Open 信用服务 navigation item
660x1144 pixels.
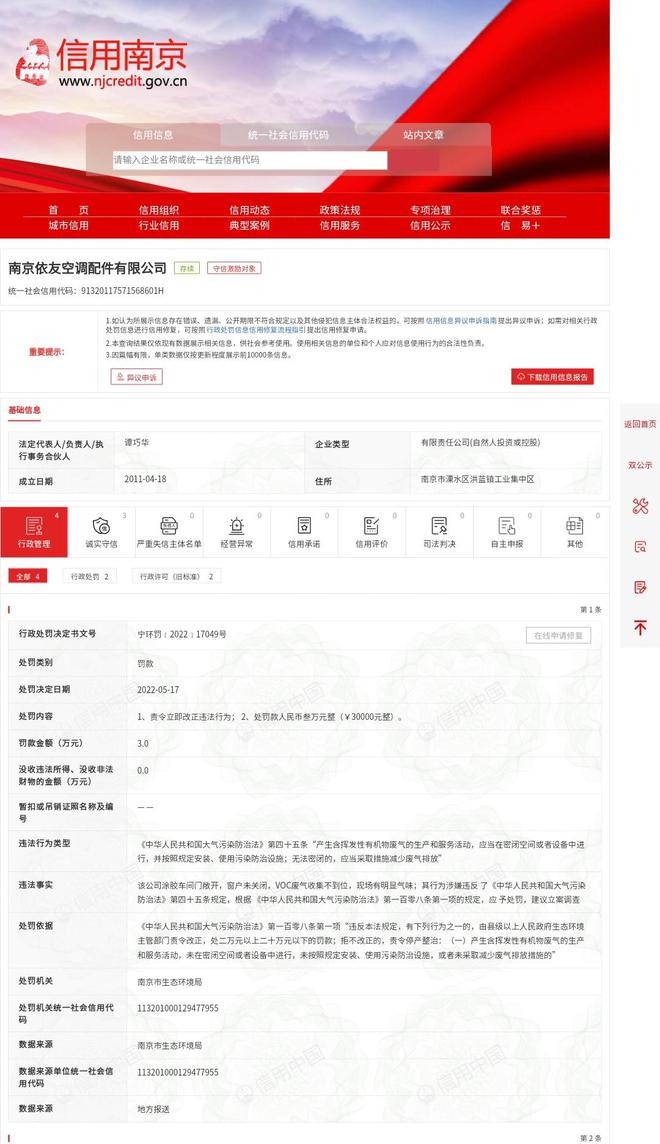(340, 225)
